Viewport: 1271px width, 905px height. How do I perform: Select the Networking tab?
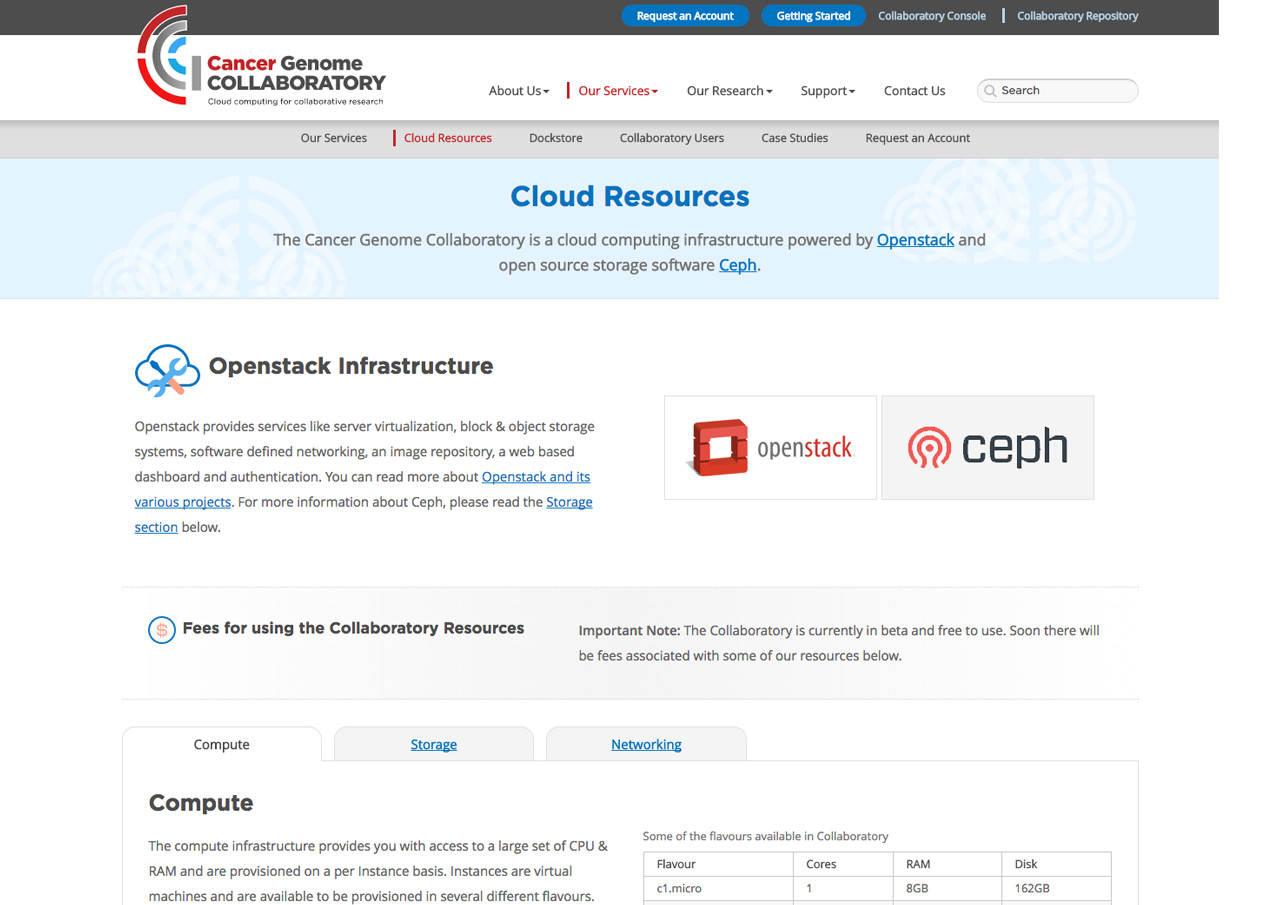(x=646, y=745)
